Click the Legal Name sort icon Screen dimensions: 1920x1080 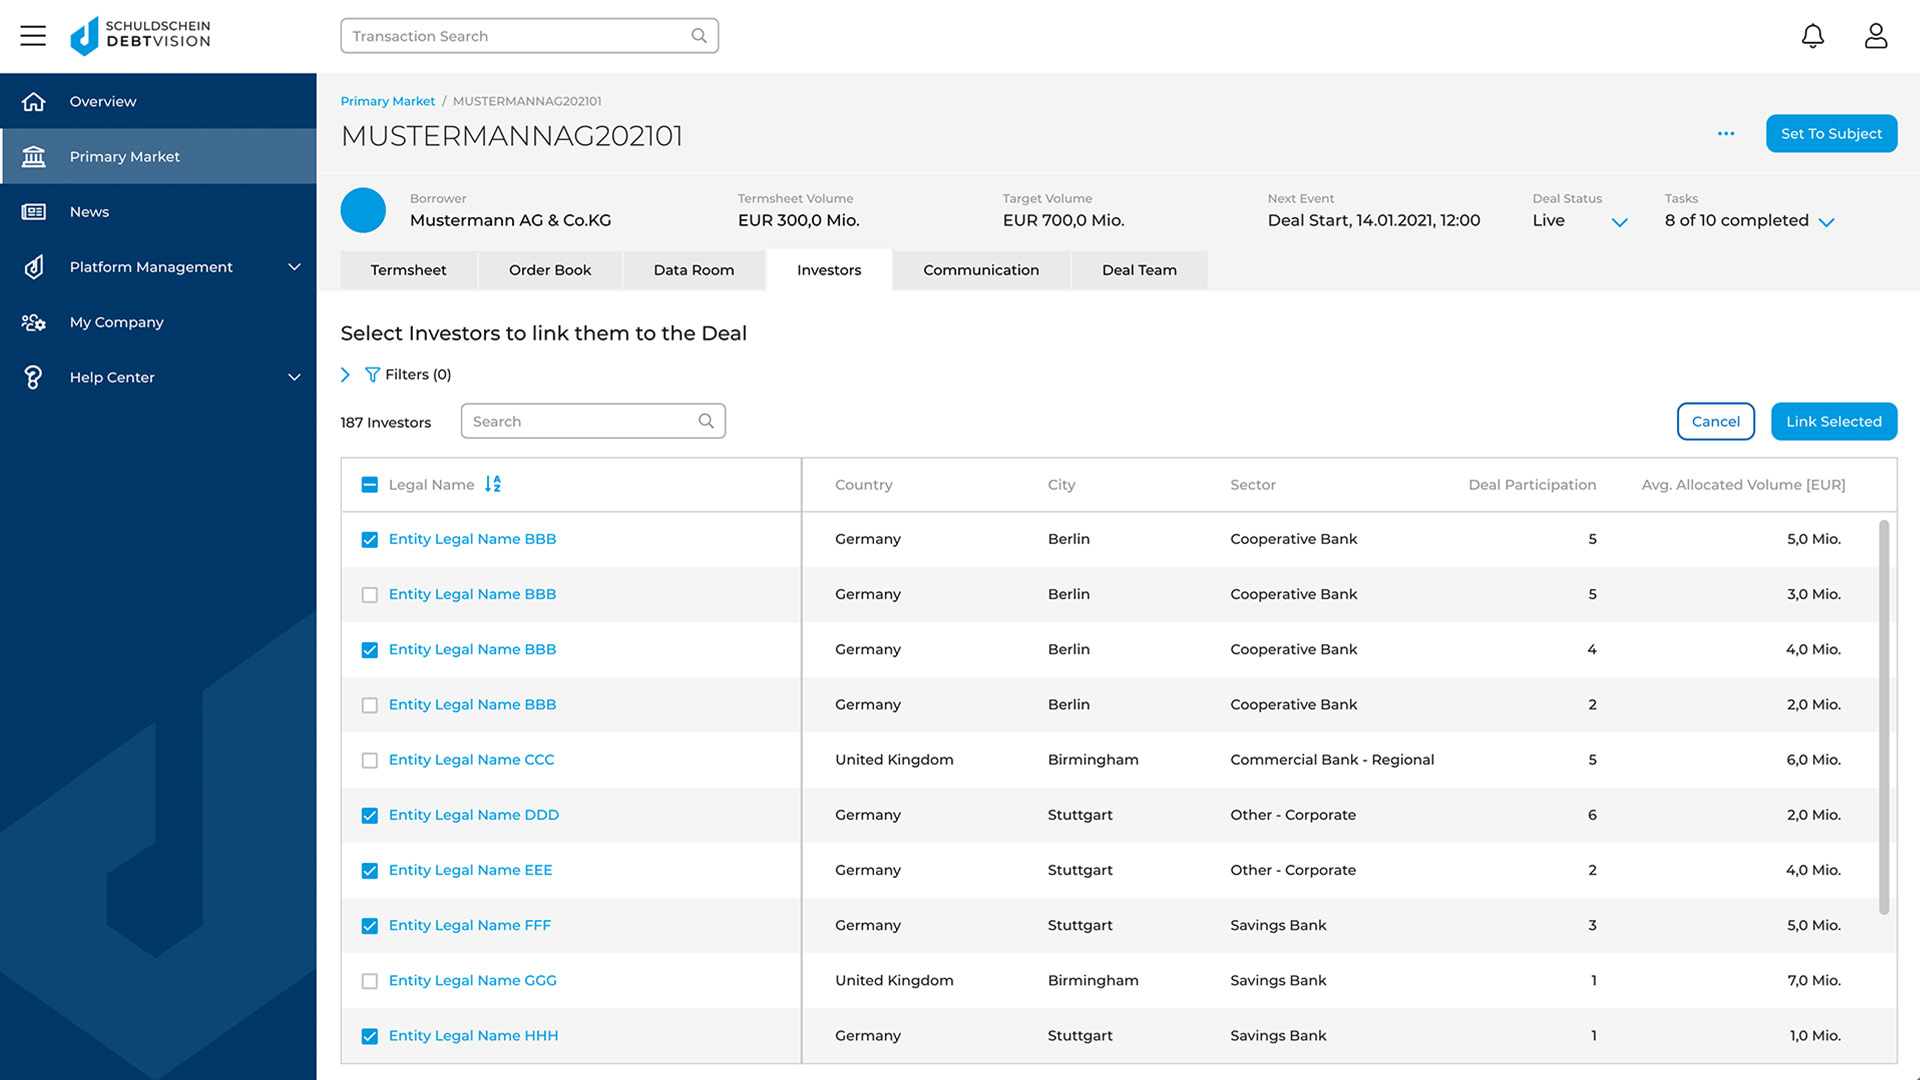[493, 484]
